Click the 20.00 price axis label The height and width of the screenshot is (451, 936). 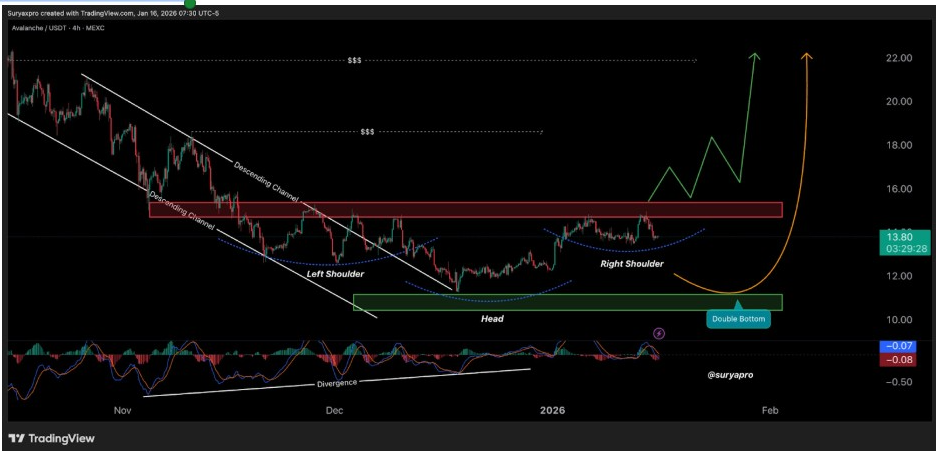coord(900,101)
